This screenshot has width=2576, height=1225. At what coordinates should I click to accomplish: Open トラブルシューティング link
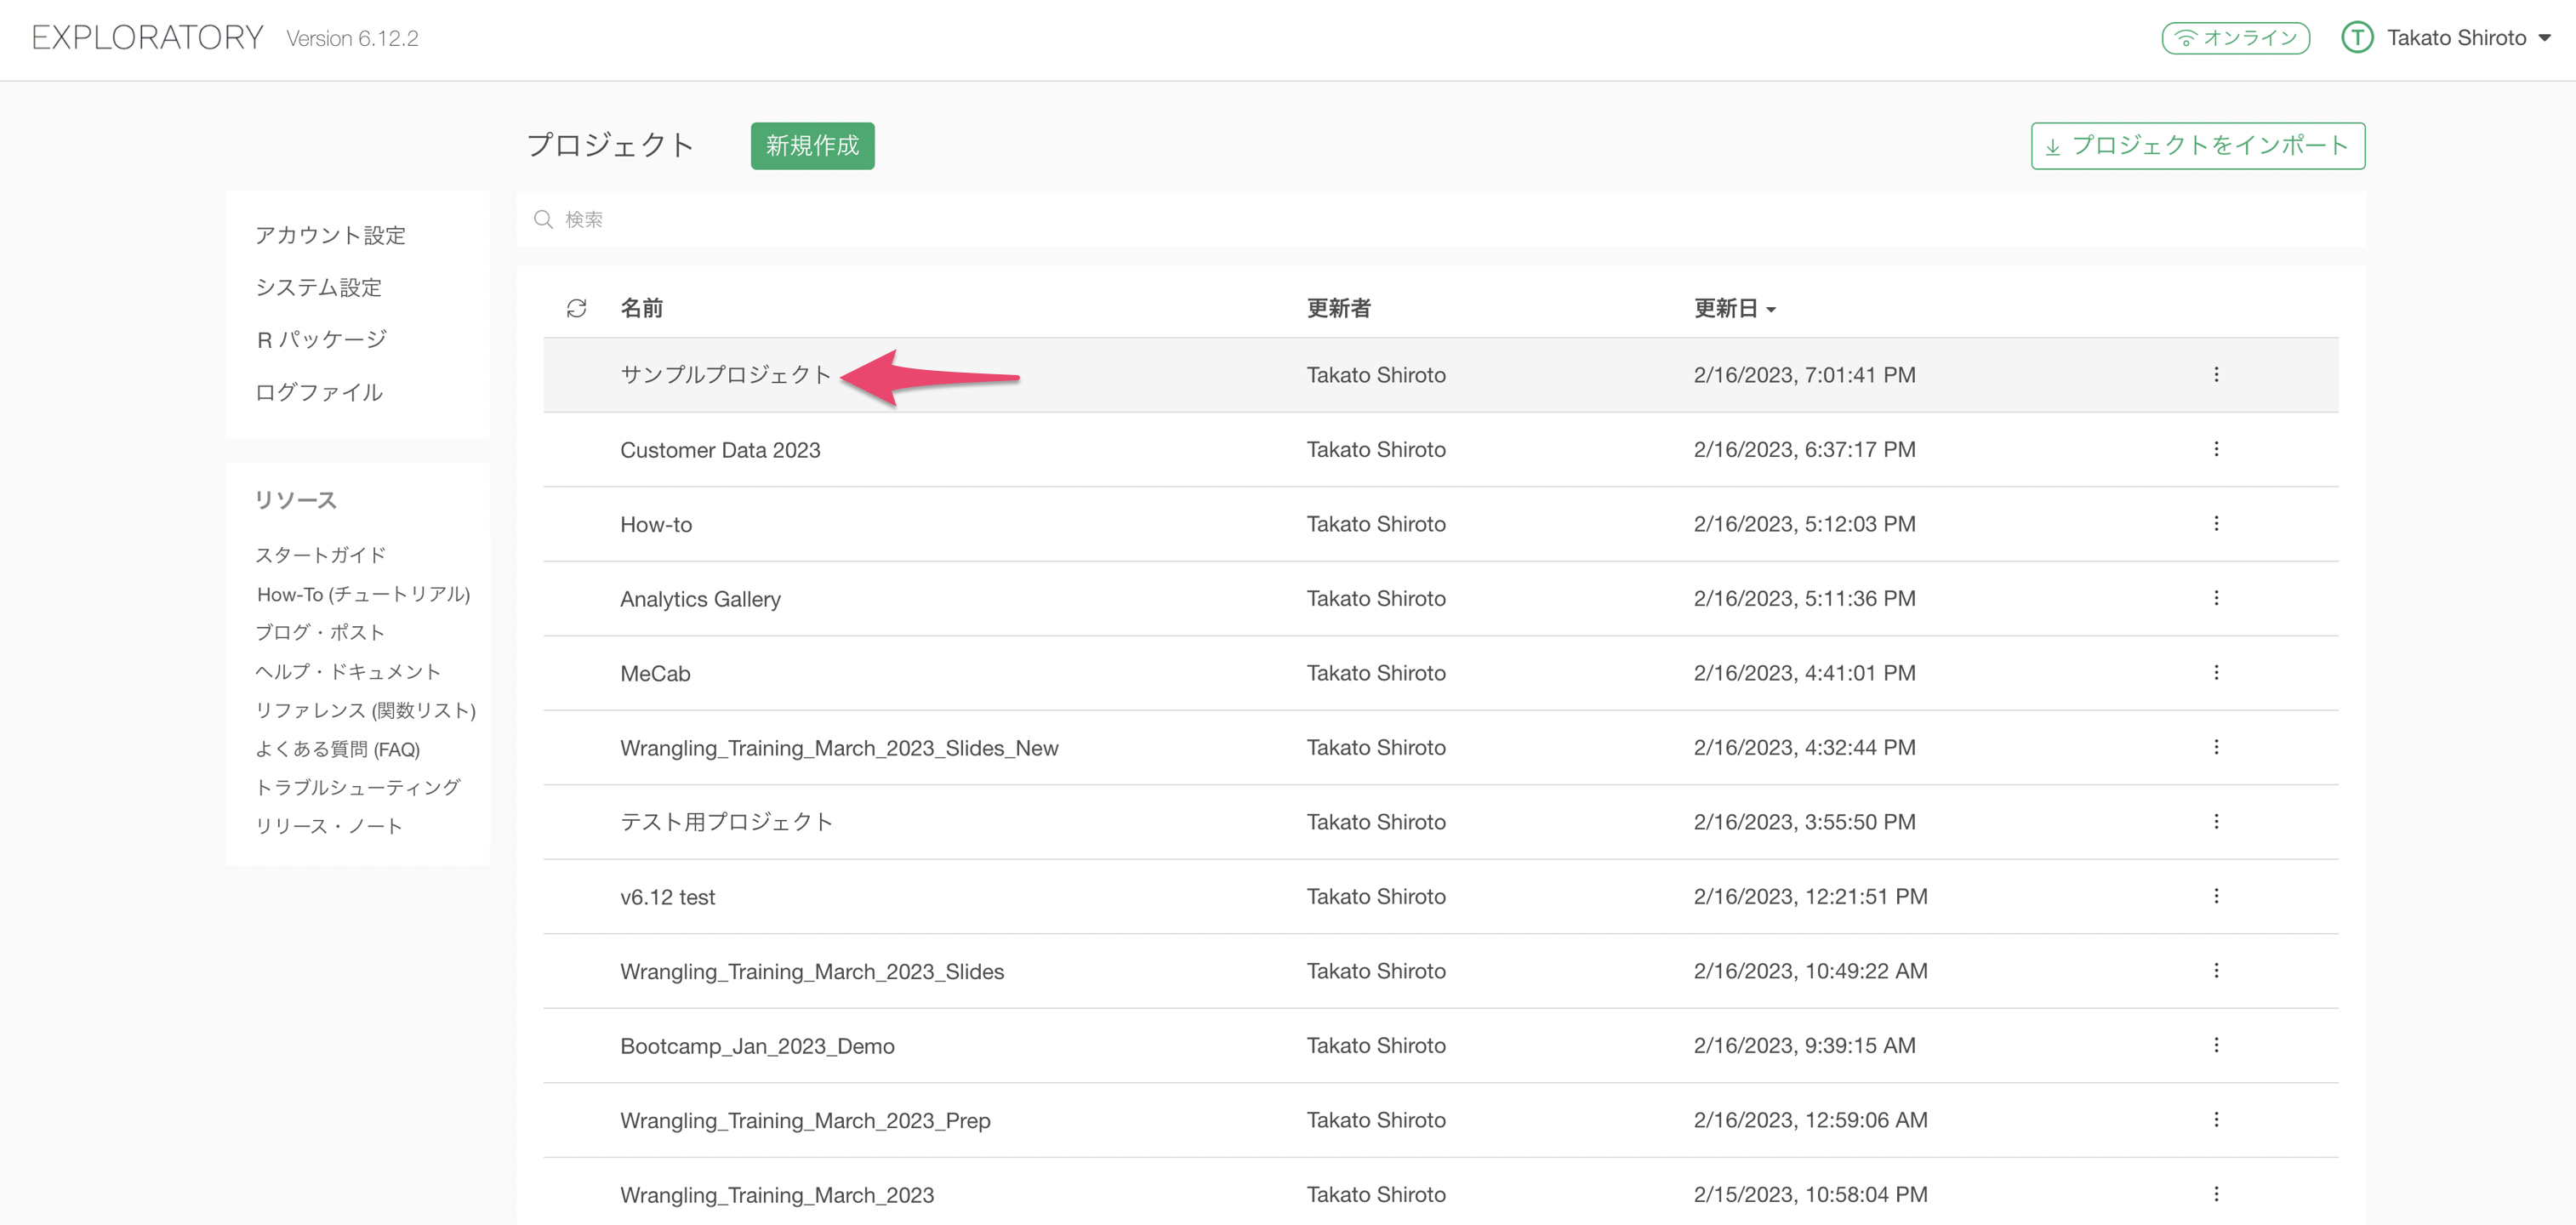357,787
